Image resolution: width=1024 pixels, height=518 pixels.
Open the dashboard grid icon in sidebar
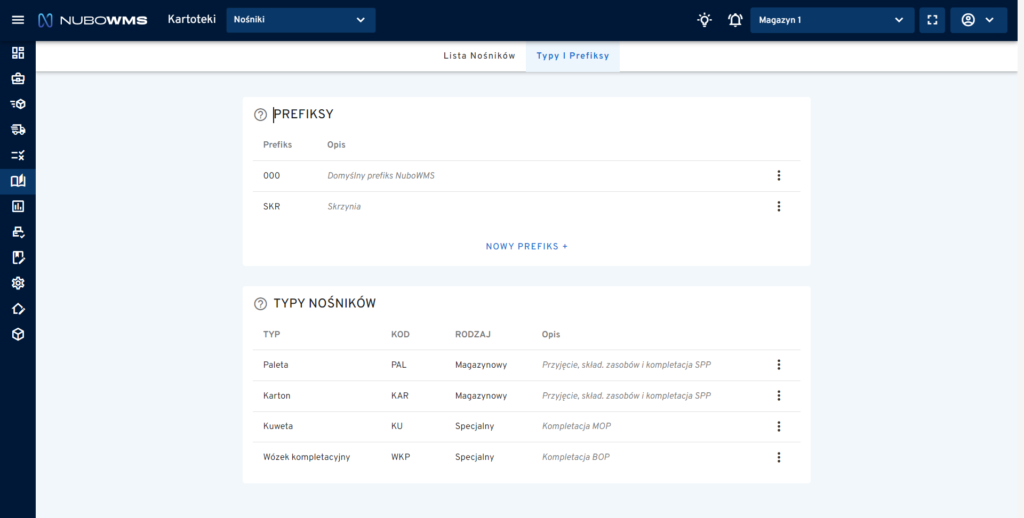(x=18, y=52)
